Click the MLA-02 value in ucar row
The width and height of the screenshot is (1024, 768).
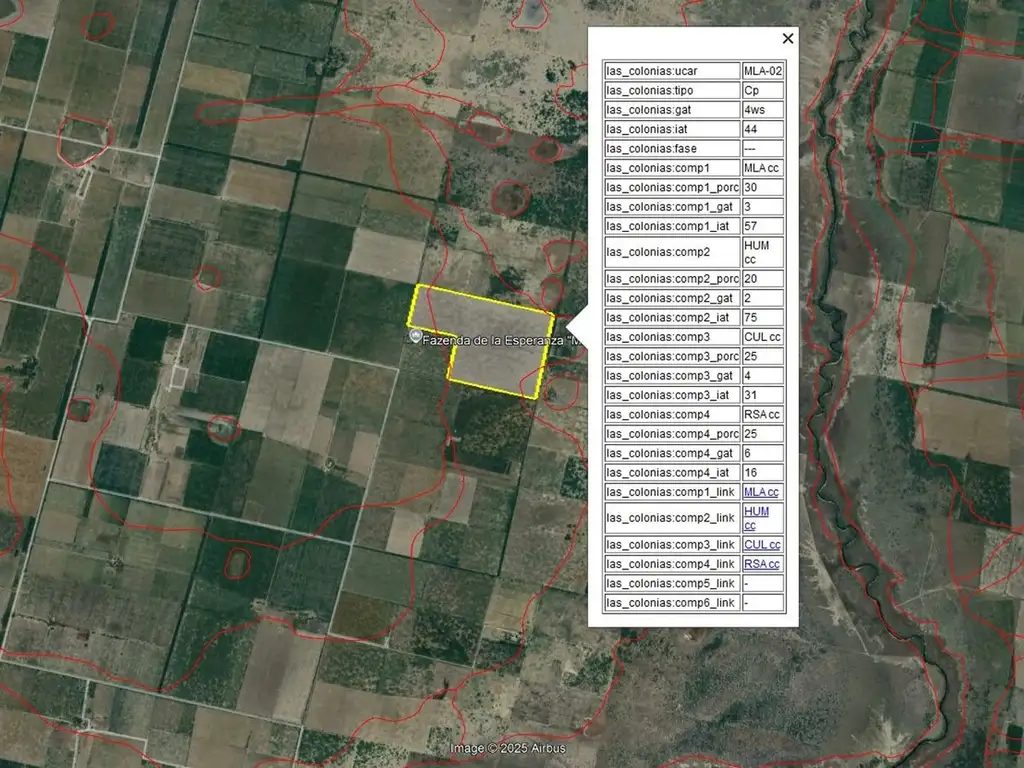tap(762, 71)
